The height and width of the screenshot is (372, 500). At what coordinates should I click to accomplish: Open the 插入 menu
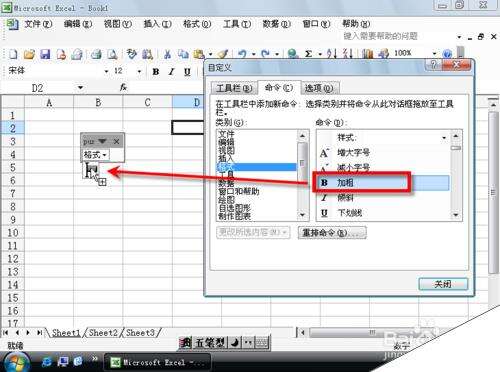(157, 24)
